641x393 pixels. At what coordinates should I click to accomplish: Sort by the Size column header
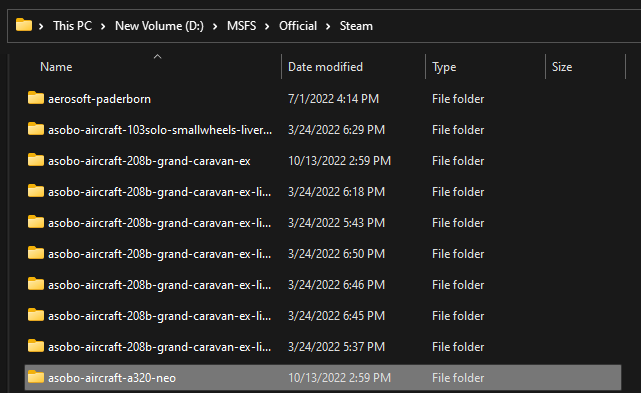(562, 67)
